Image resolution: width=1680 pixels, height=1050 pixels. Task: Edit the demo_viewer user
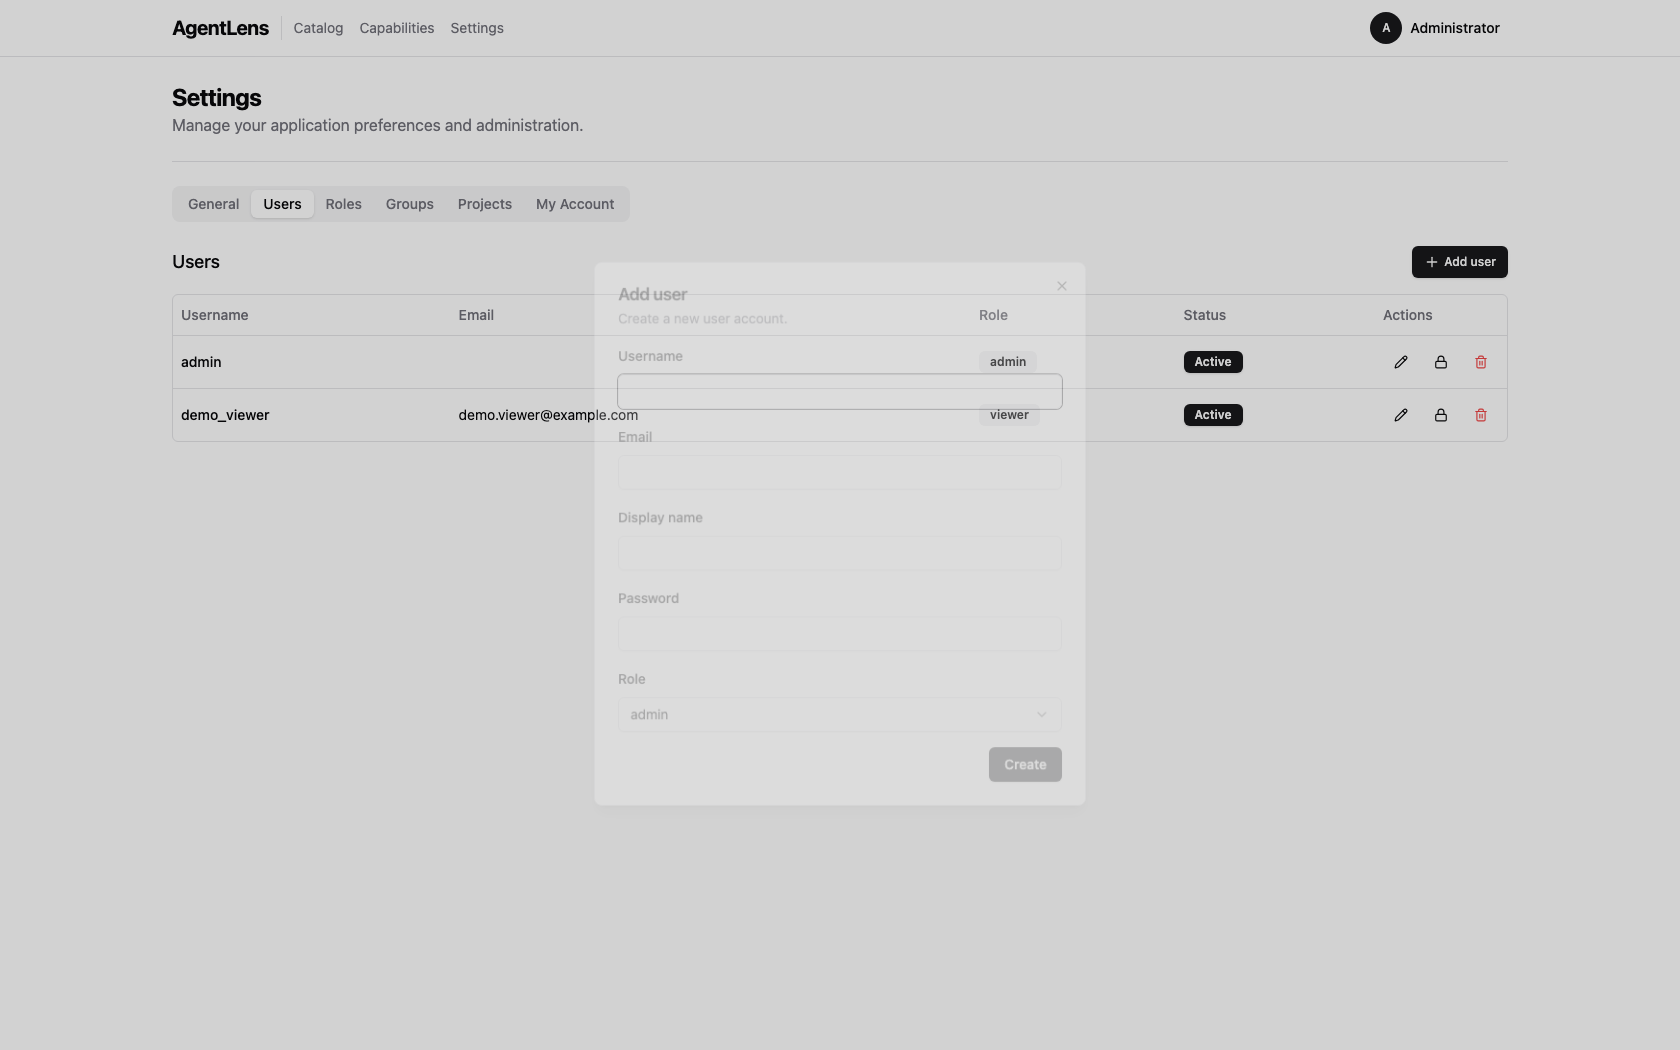[x=1400, y=415]
